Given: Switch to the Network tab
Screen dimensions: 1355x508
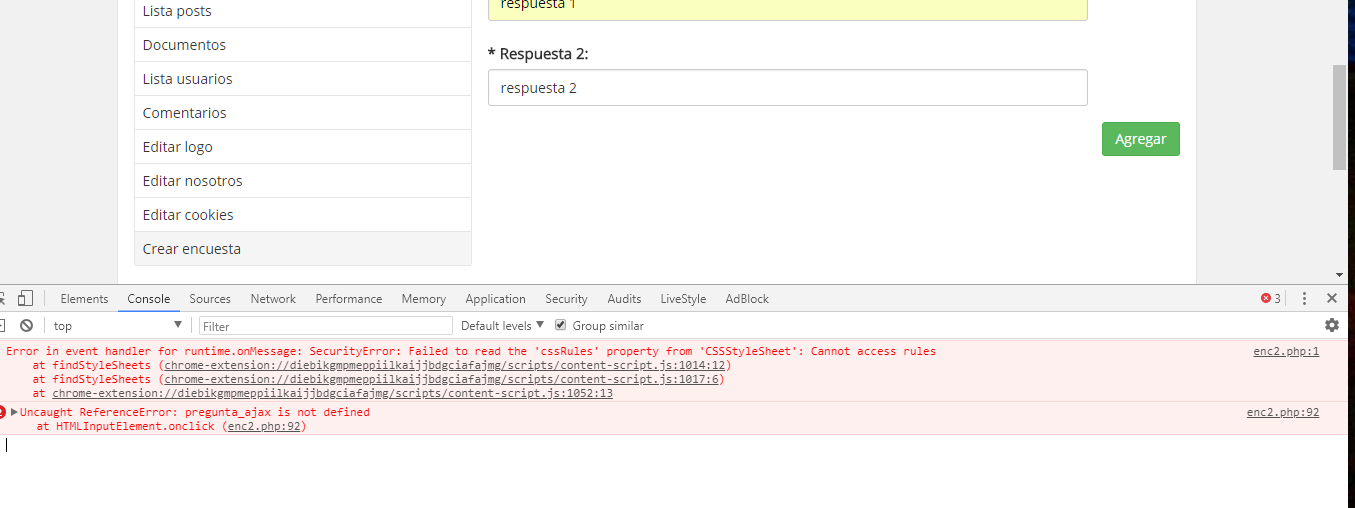Looking at the screenshot, I should click(273, 298).
